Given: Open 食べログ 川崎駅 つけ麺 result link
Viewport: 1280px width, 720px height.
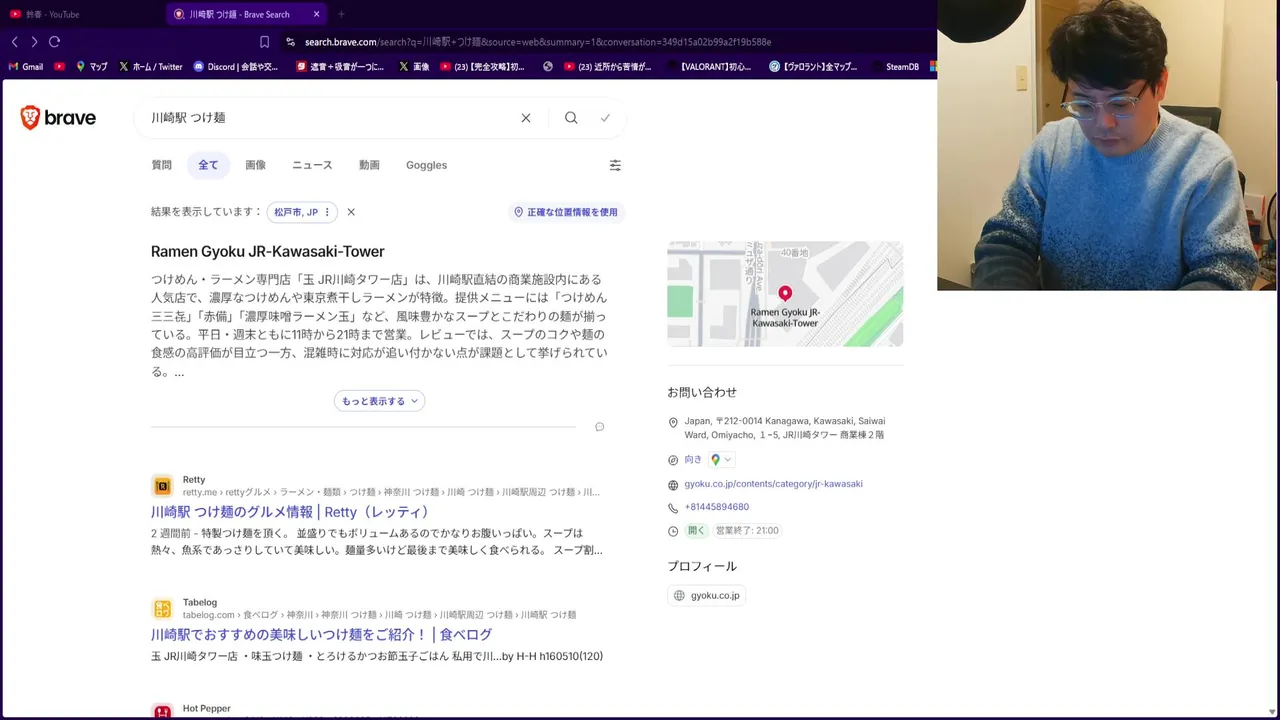Looking at the screenshot, I should (x=321, y=635).
